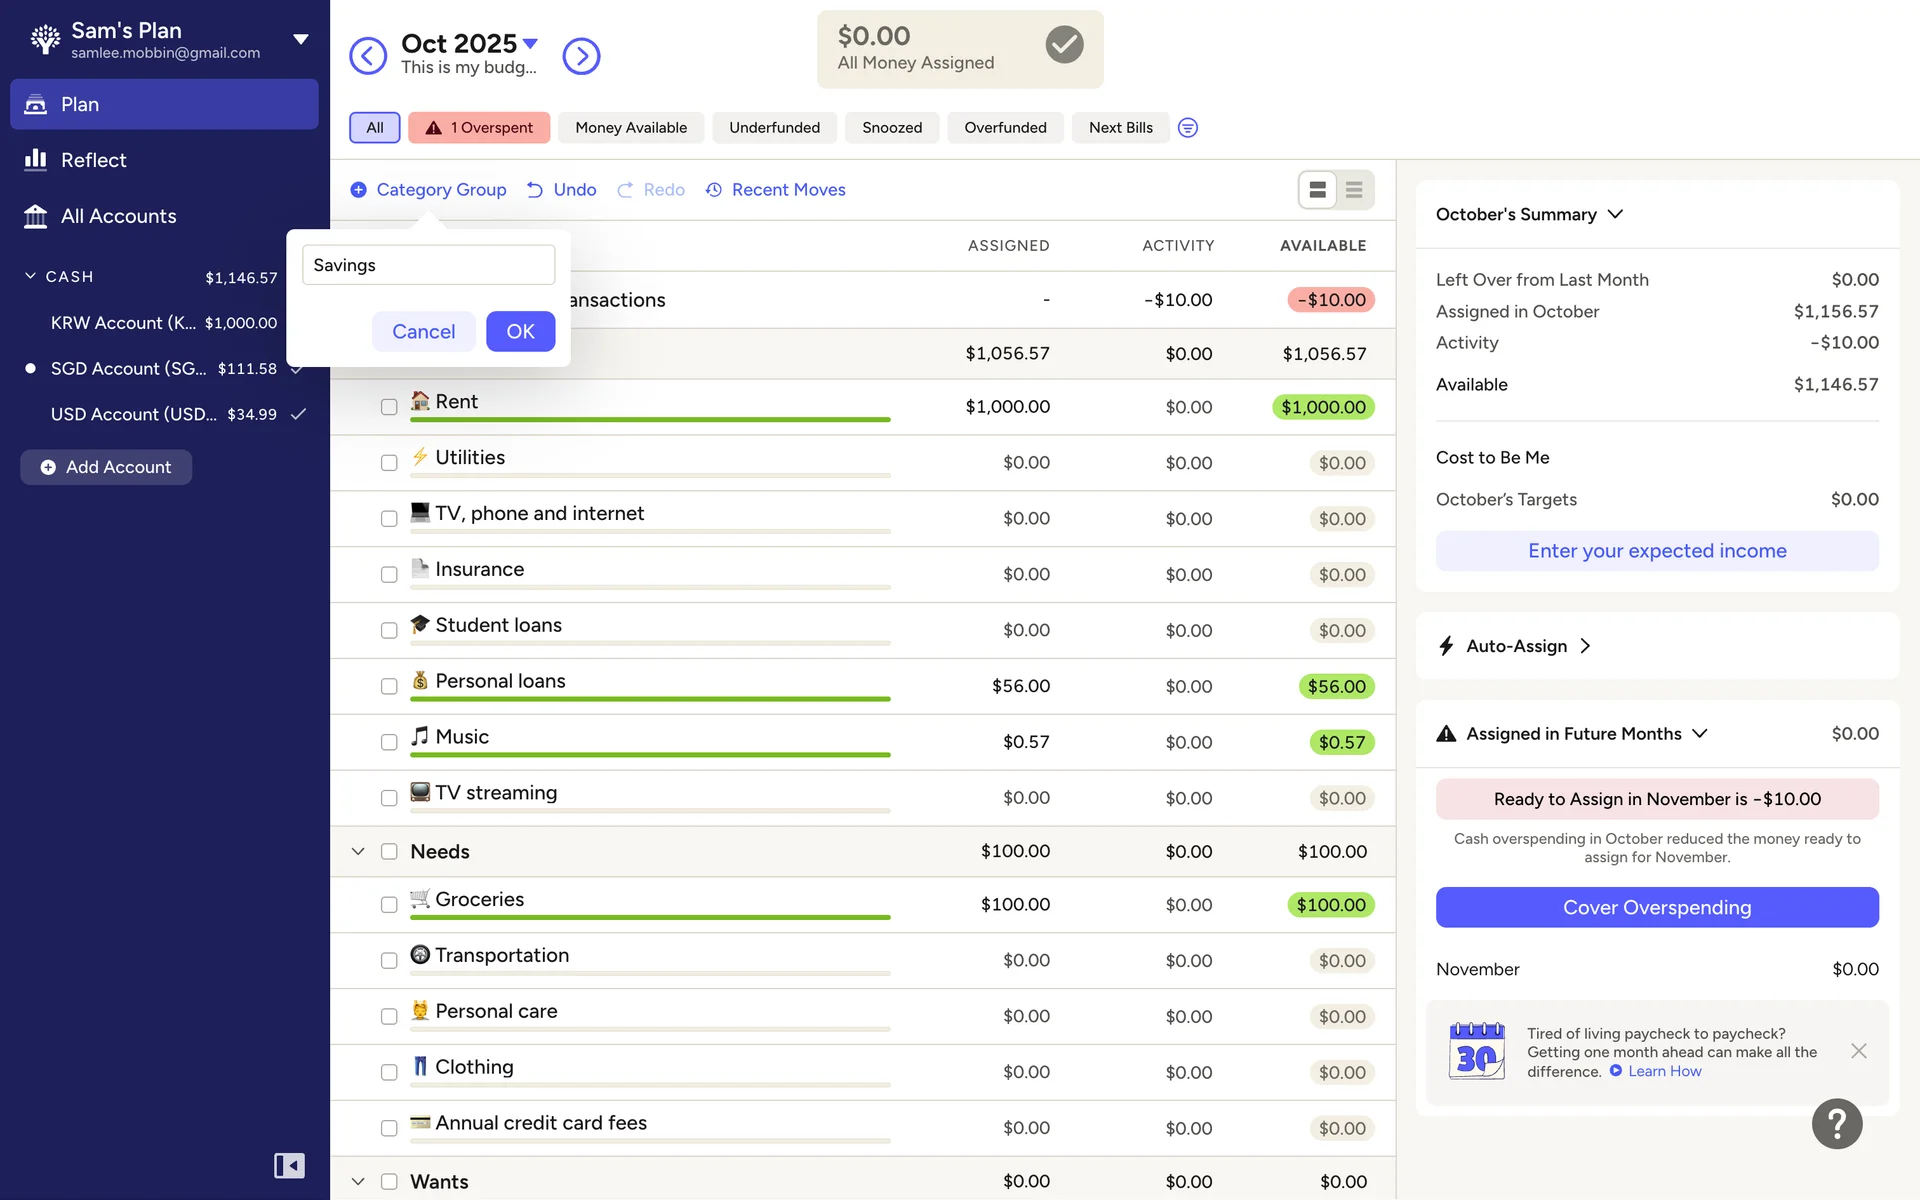Image resolution: width=1920 pixels, height=1200 pixels.
Task: Check the Rent category checkbox
Action: click(x=389, y=407)
